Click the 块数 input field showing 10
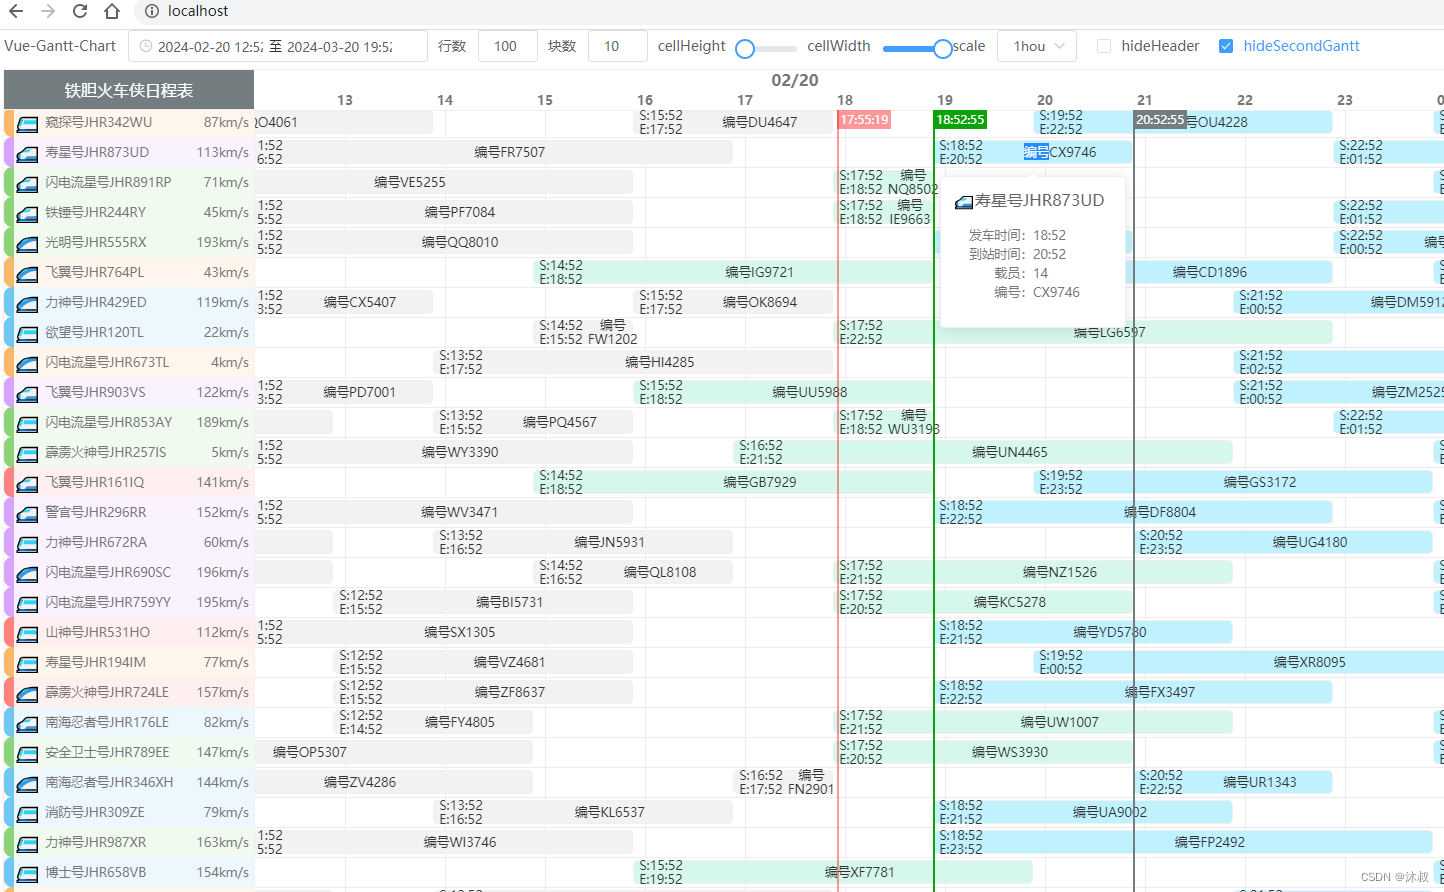Screen dimensions: 1444x892 click(x=618, y=46)
